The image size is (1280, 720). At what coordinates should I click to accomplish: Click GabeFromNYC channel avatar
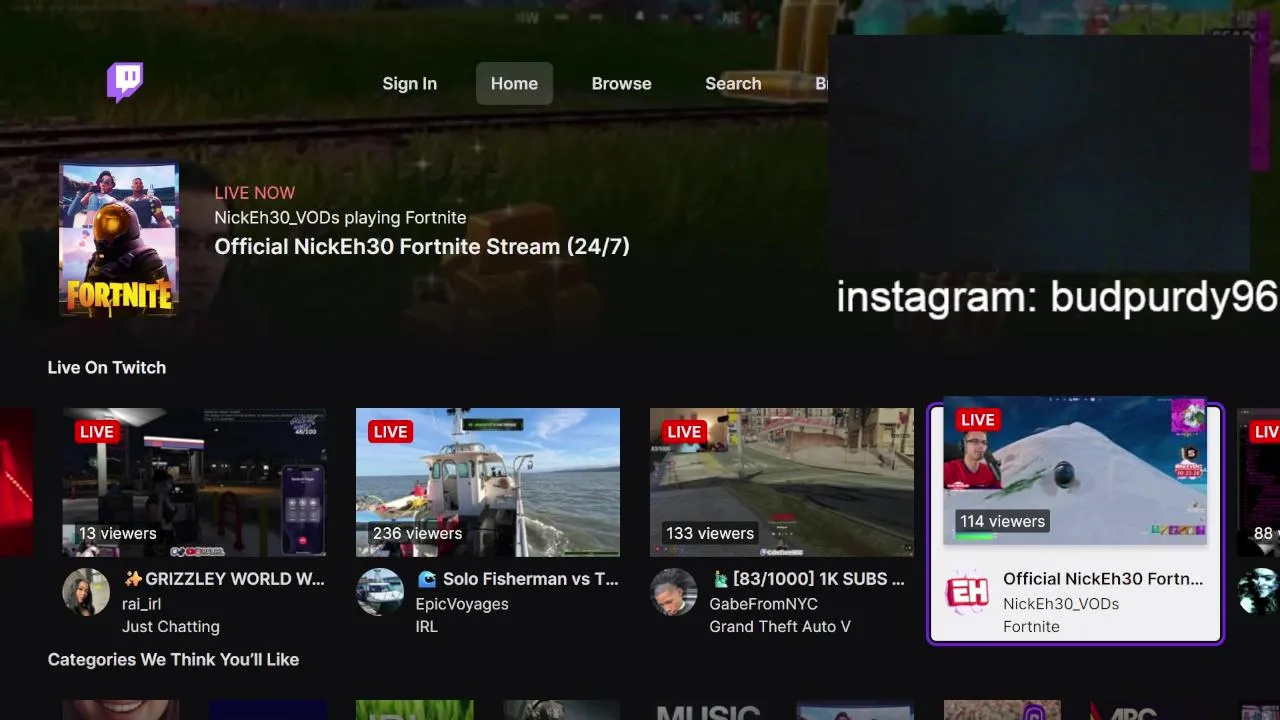674,592
